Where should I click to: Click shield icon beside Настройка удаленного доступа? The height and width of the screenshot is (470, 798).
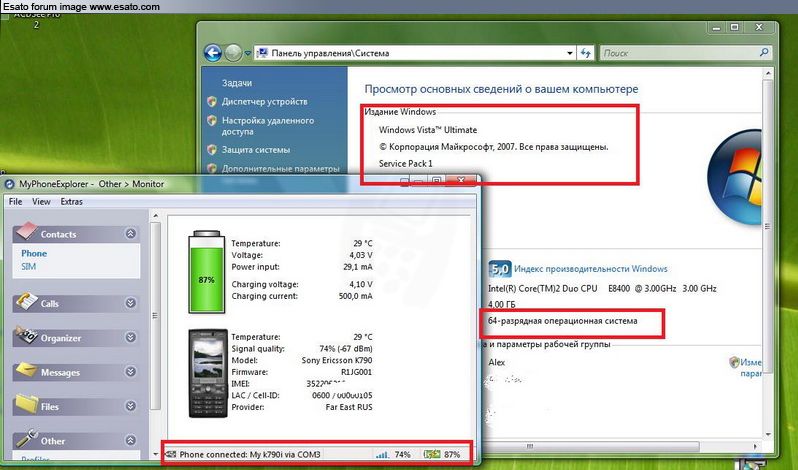point(212,121)
